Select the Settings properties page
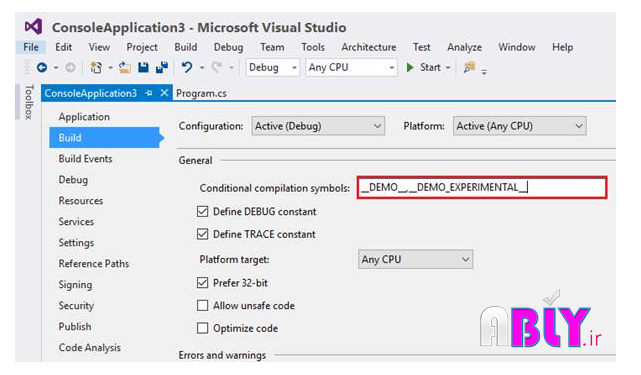The image size is (641, 375). (76, 243)
